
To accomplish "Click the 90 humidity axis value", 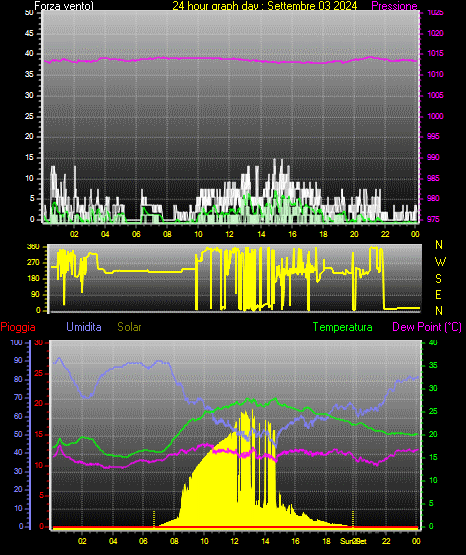I will 18,360.
